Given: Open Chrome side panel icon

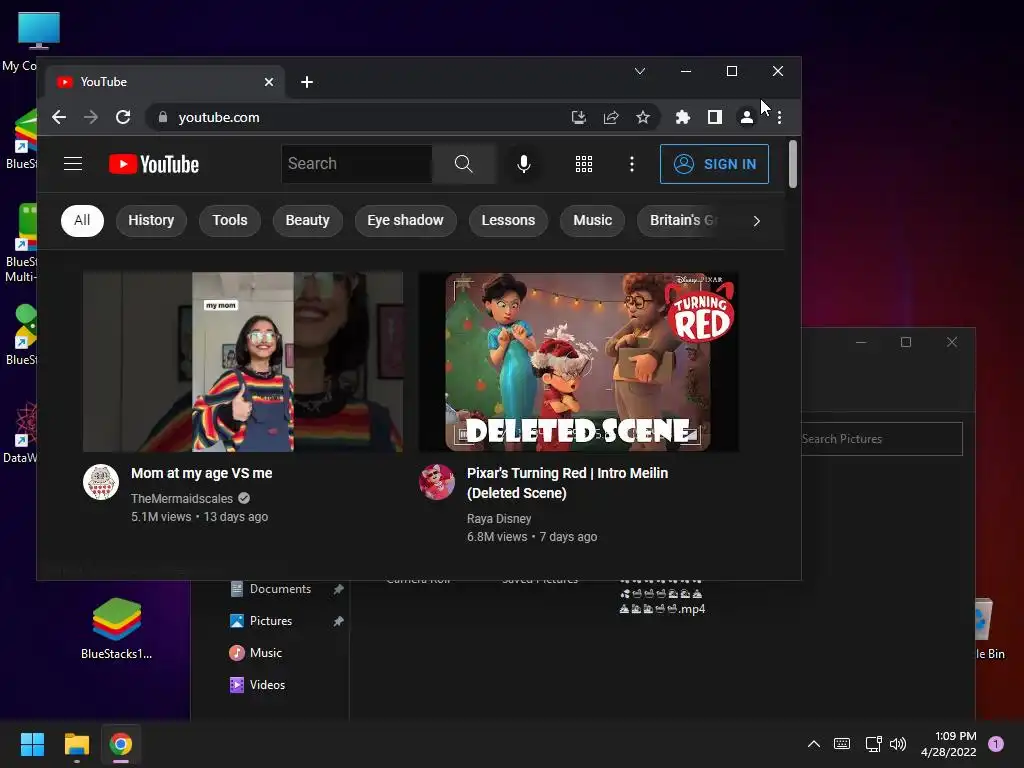Looking at the screenshot, I should pos(714,118).
